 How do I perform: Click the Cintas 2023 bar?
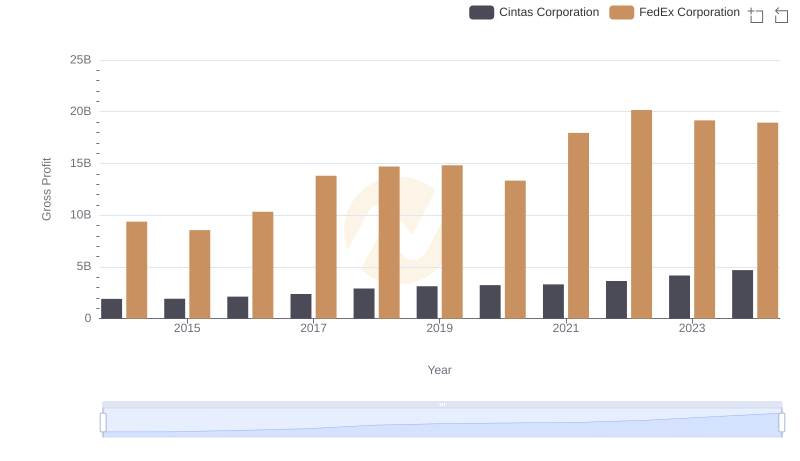pos(680,297)
